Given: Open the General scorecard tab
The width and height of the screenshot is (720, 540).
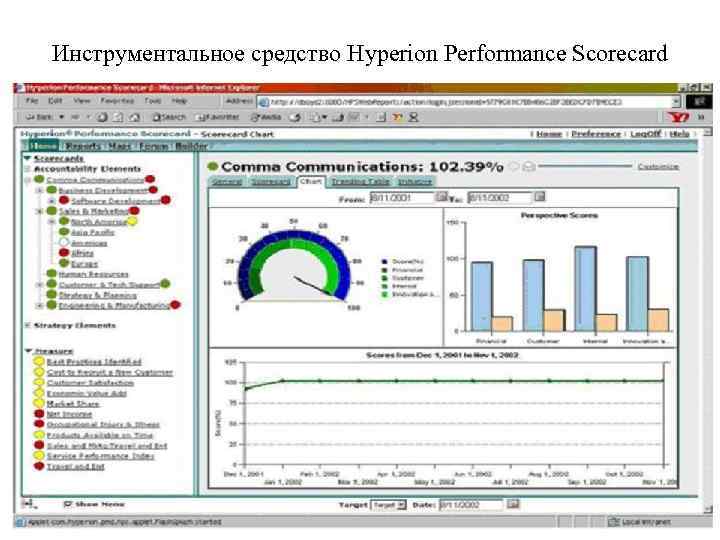Looking at the screenshot, I should 227,181.
